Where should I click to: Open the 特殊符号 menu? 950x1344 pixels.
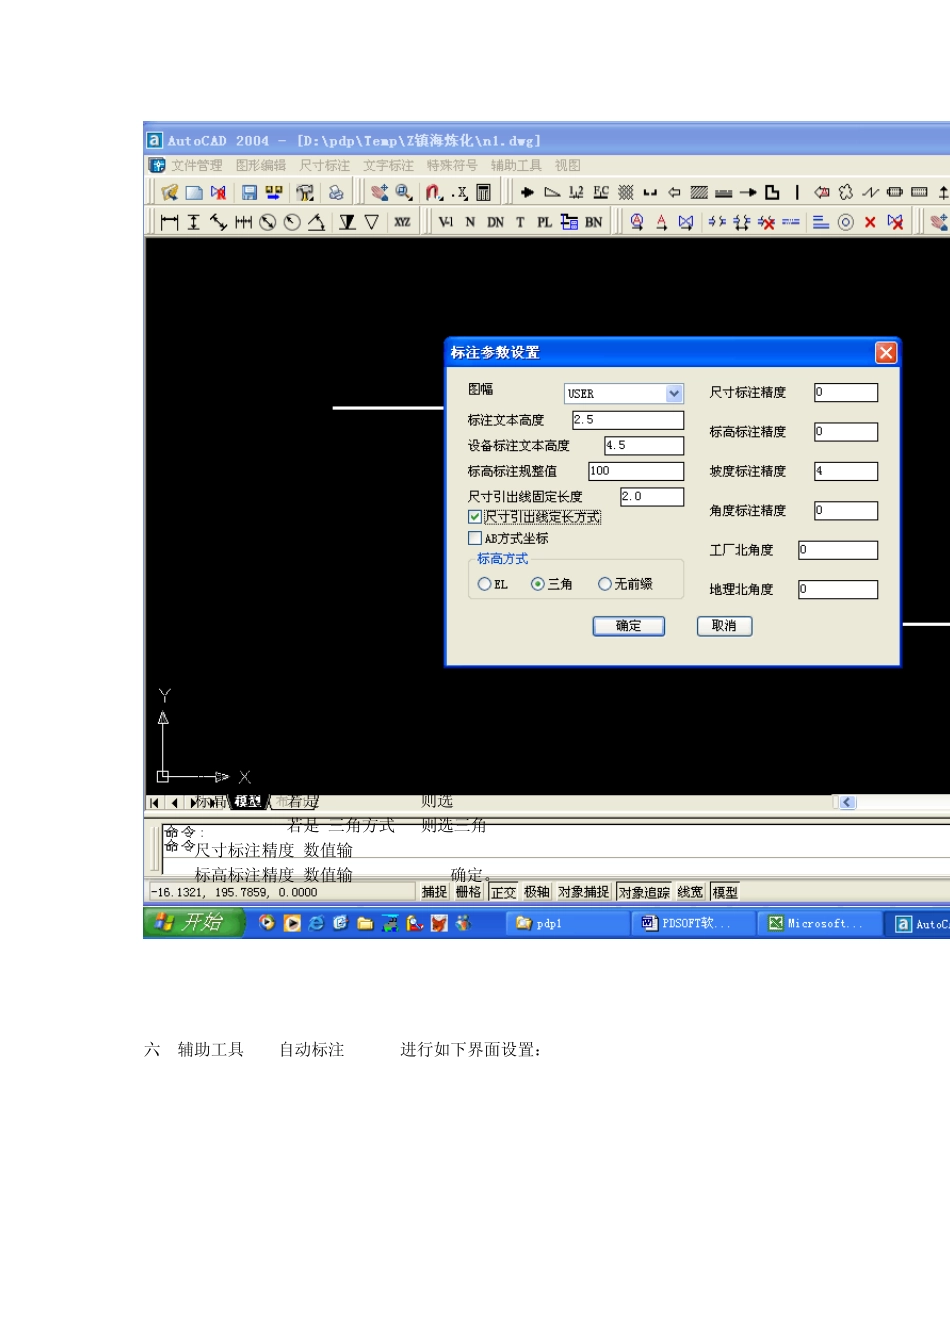pos(452,166)
